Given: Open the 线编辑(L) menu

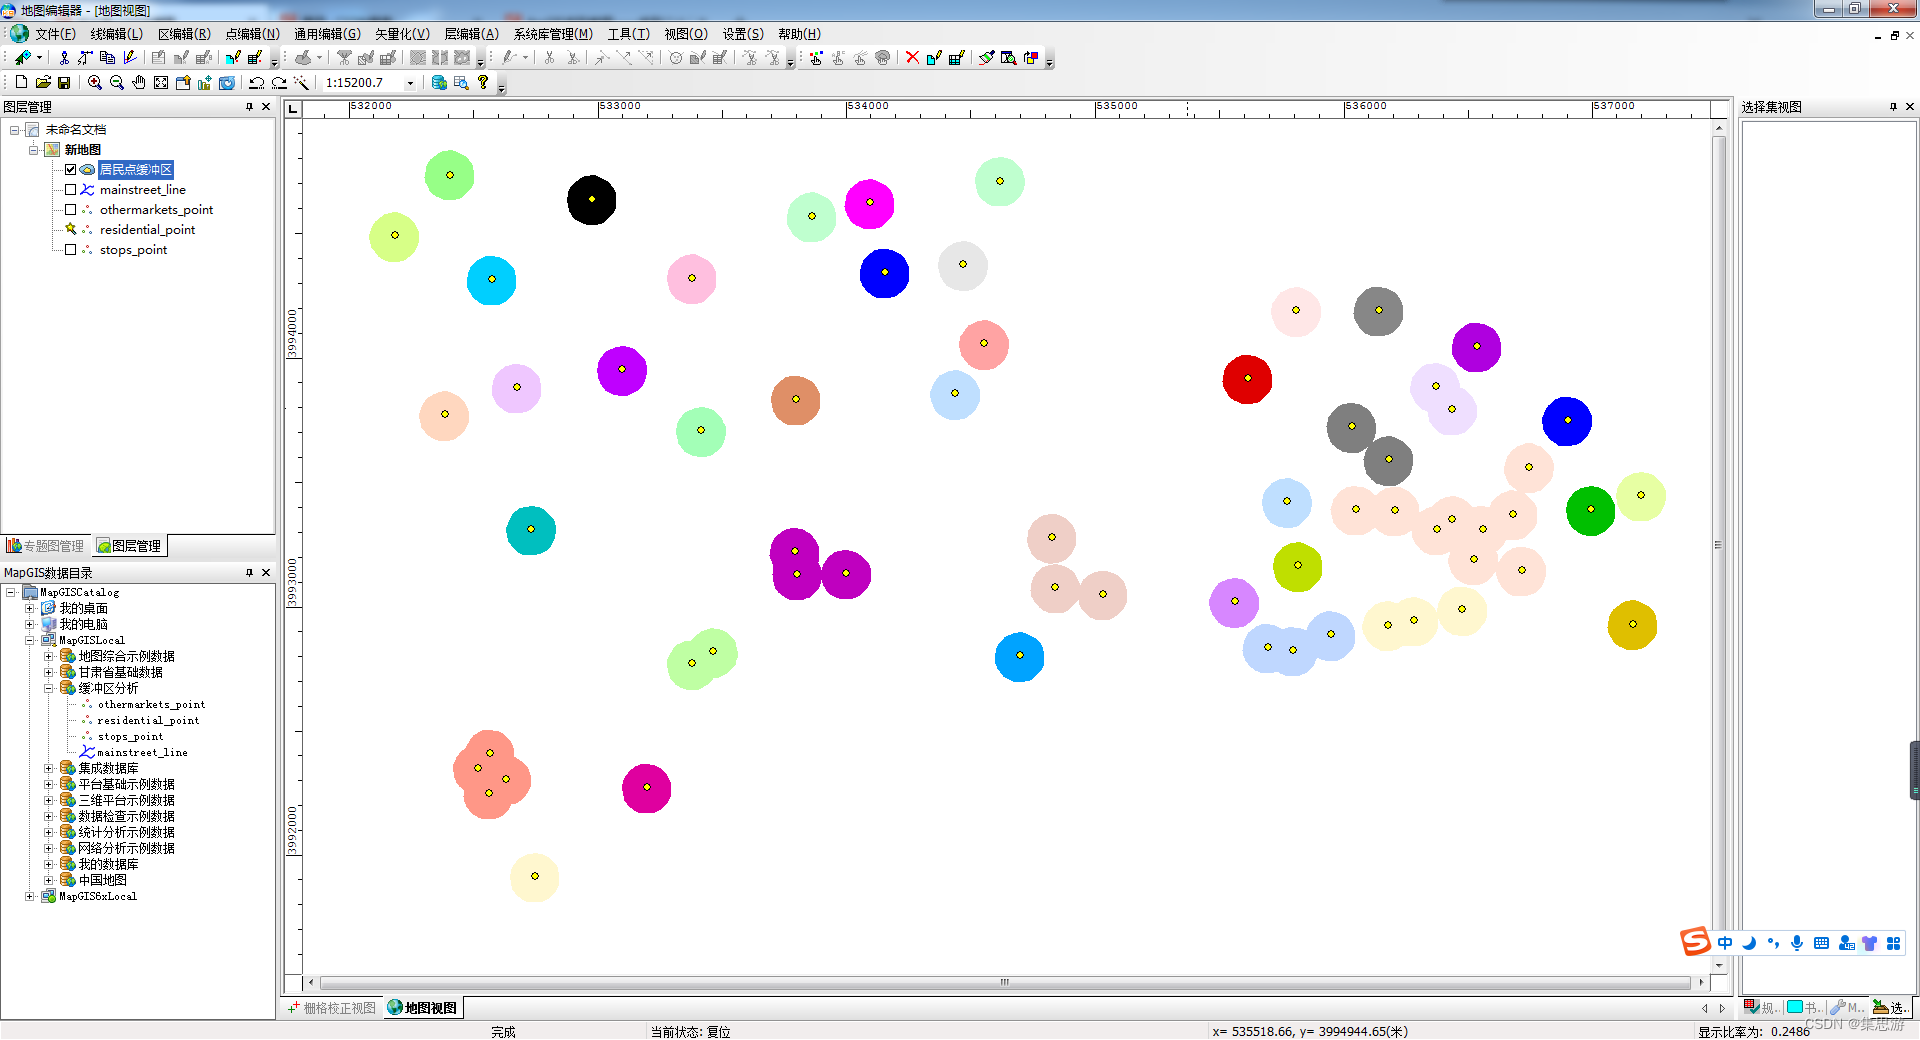Looking at the screenshot, I should pos(117,34).
